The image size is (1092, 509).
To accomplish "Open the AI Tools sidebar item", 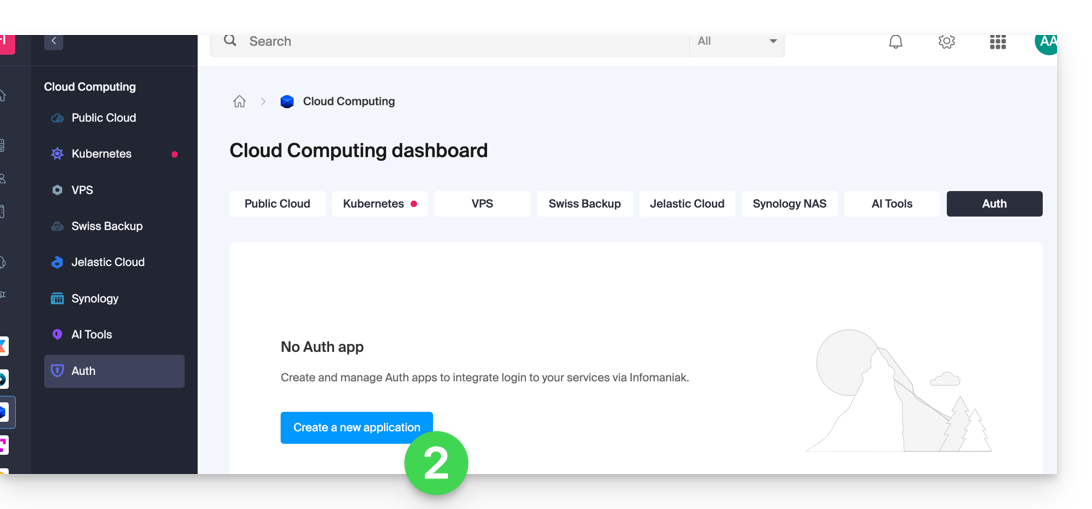I will 114,335.
